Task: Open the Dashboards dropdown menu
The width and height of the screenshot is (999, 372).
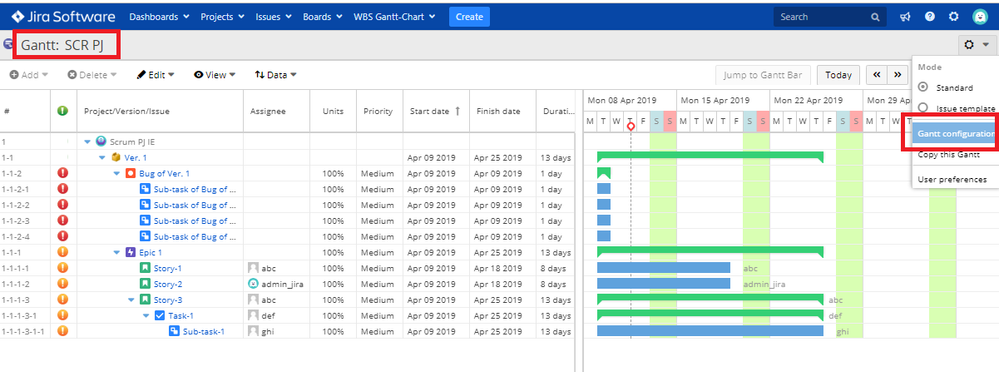Action: (x=159, y=17)
